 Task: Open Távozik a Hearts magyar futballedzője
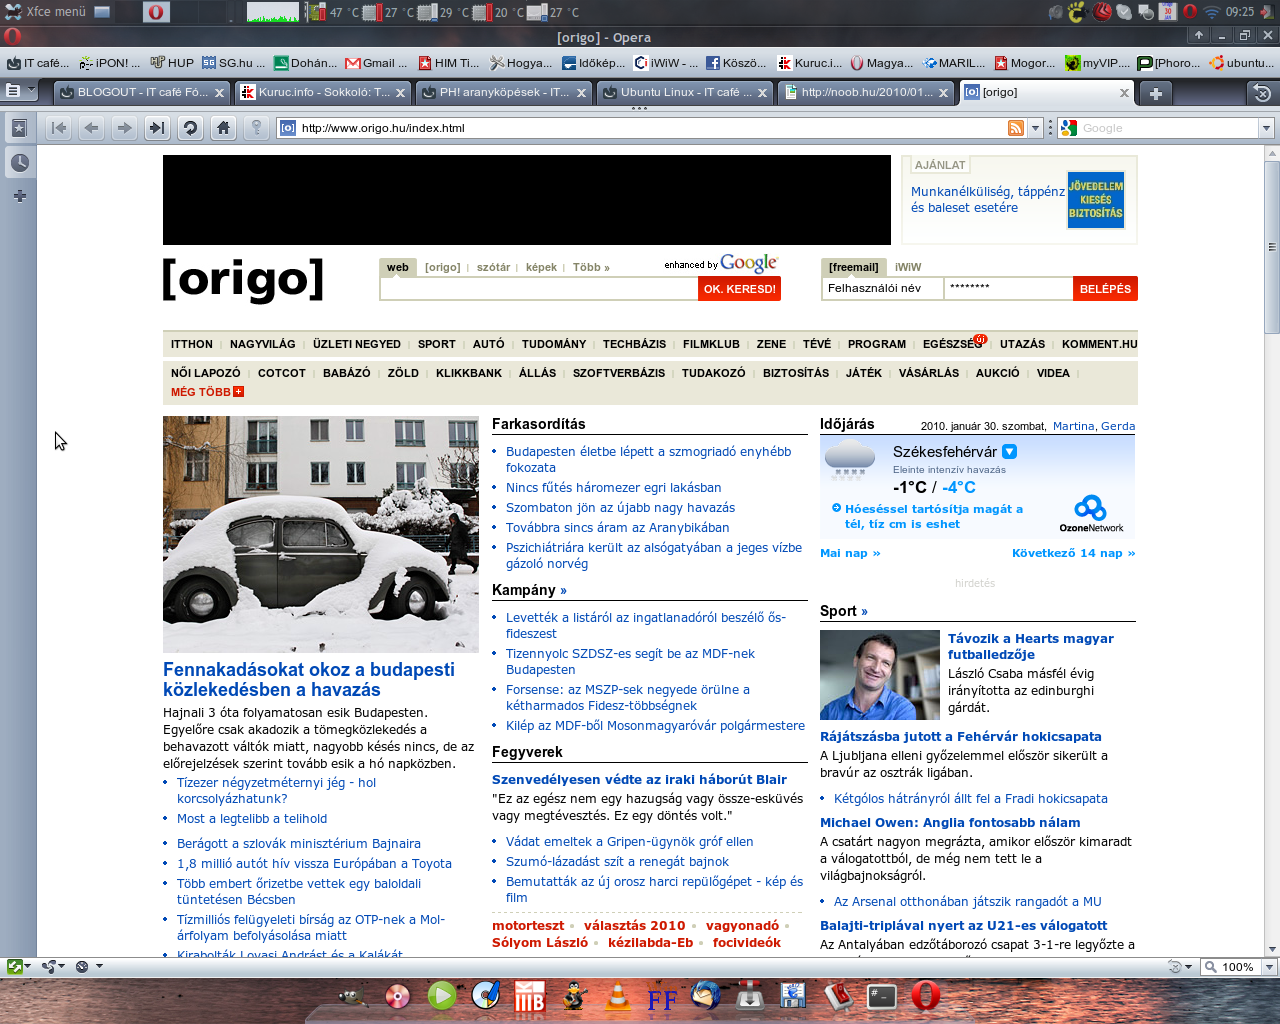tap(1031, 646)
